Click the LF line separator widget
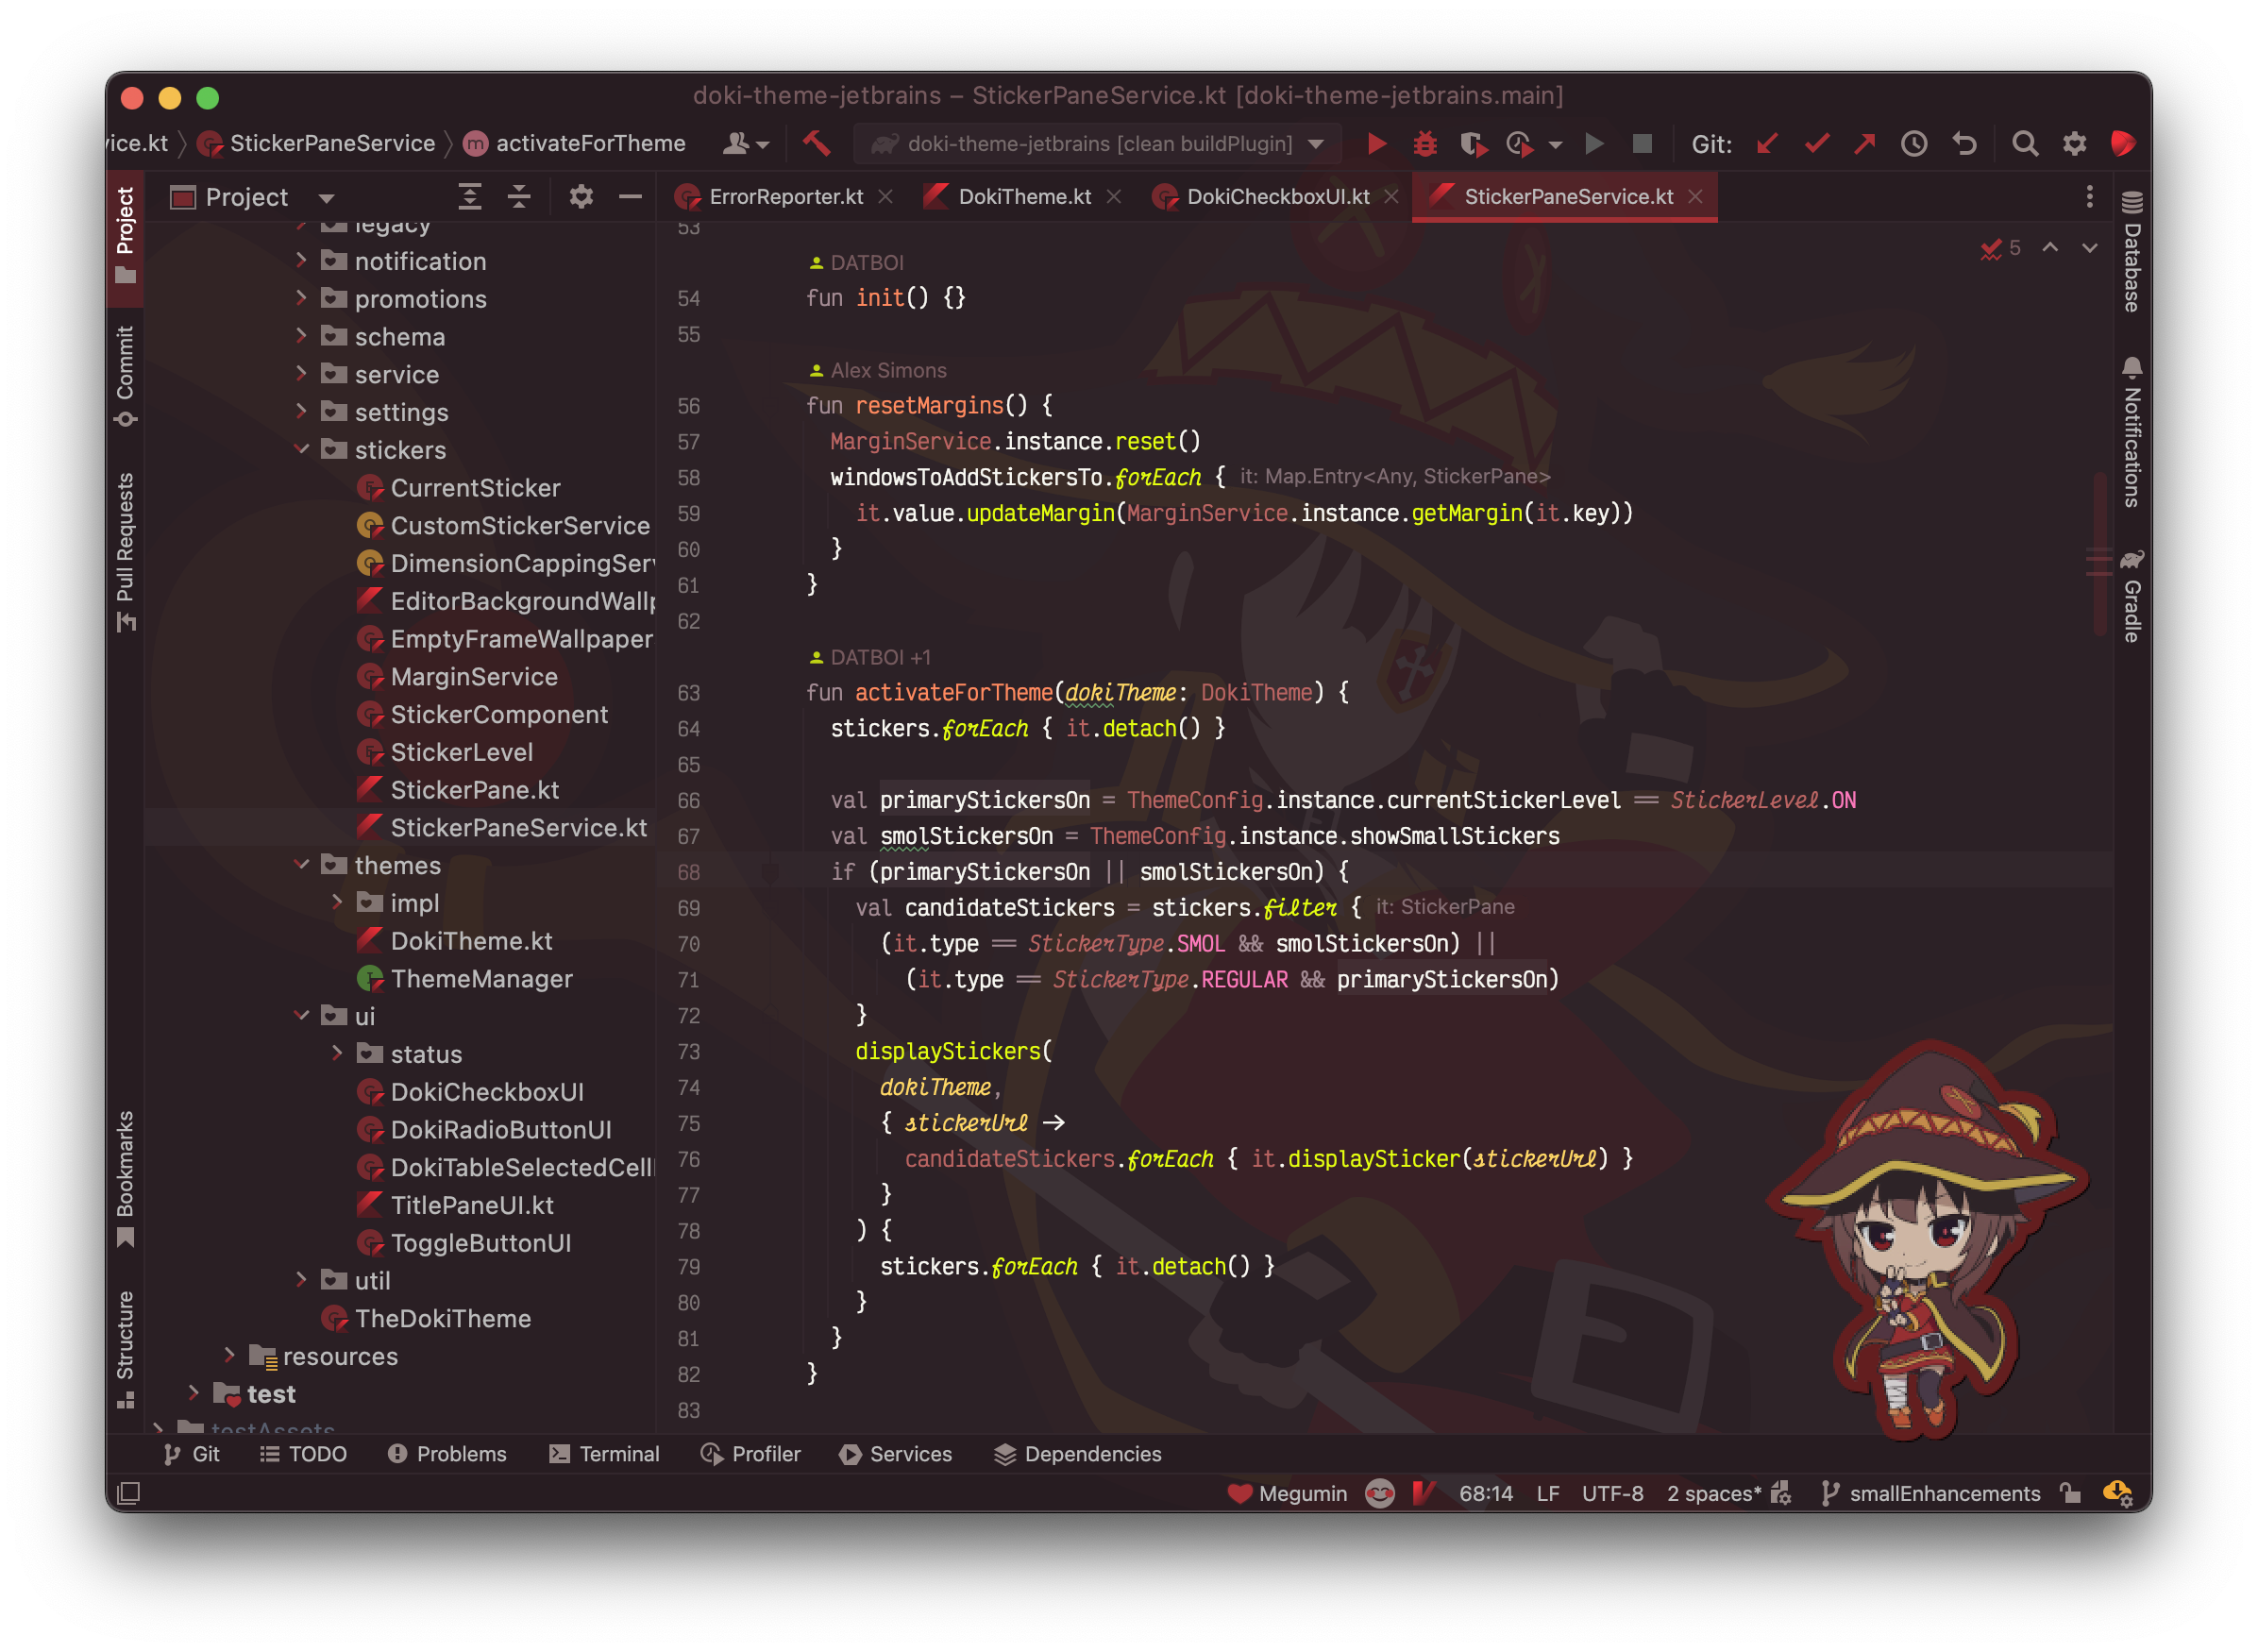This screenshot has width=2258, height=1652. point(1548,1493)
